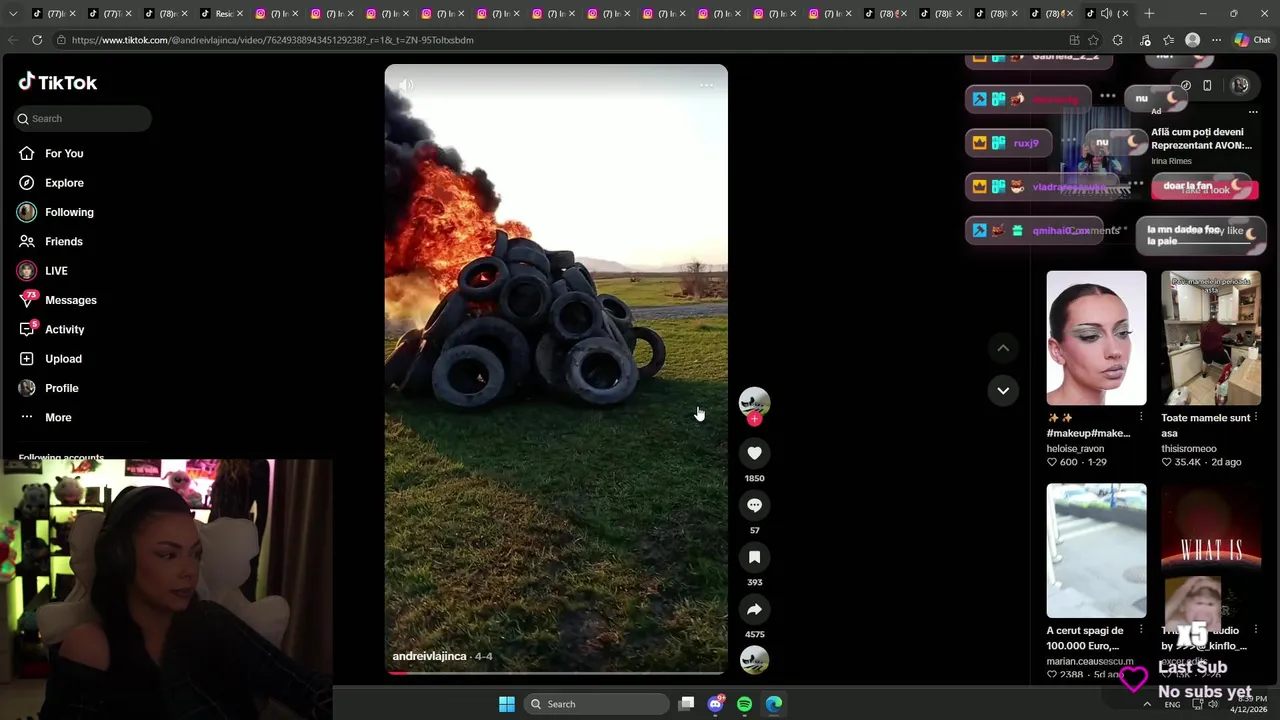Screen dimensions: 1280x720
Task: Open the heloise_ravon makeup video thumbnail
Action: click(x=1096, y=338)
